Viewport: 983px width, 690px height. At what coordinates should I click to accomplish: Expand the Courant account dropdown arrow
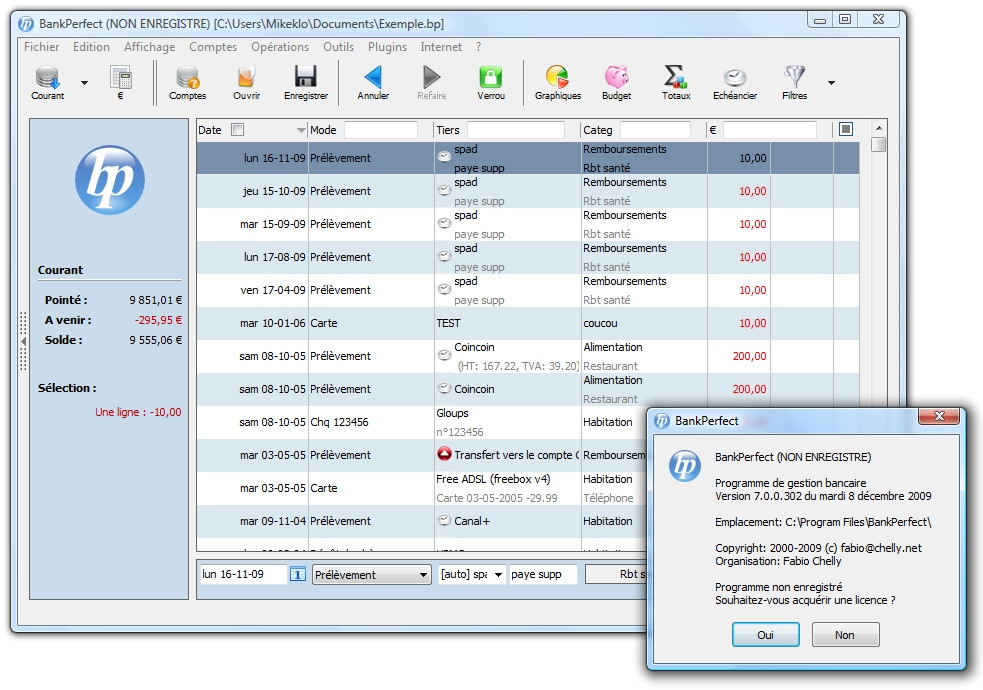pyautogui.click(x=84, y=82)
